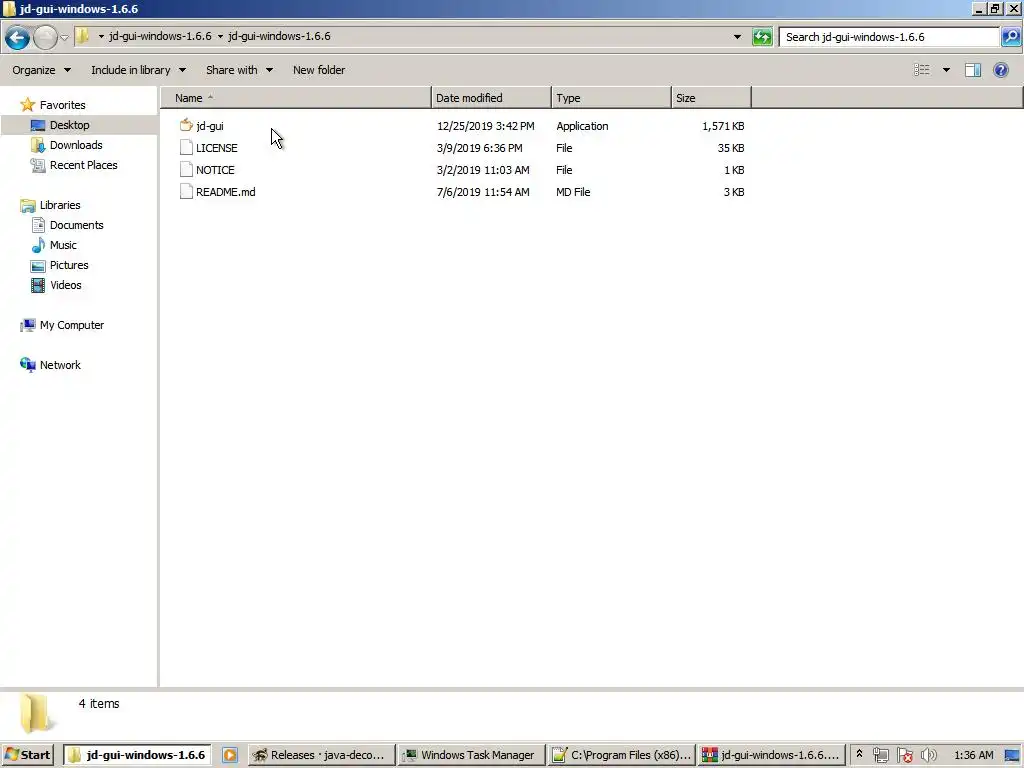This screenshot has width=1024, height=768.
Task: Open the previous locations dropdown in address bar
Action: [737, 37]
